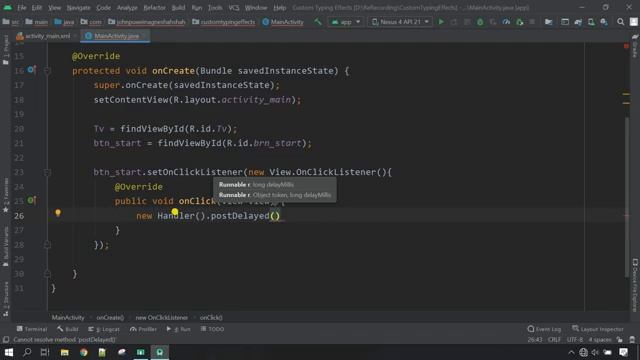640x360 pixels.
Task: Click the Sync Project with Gradle icon
Action: pyautogui.click(x=578, y=22)
